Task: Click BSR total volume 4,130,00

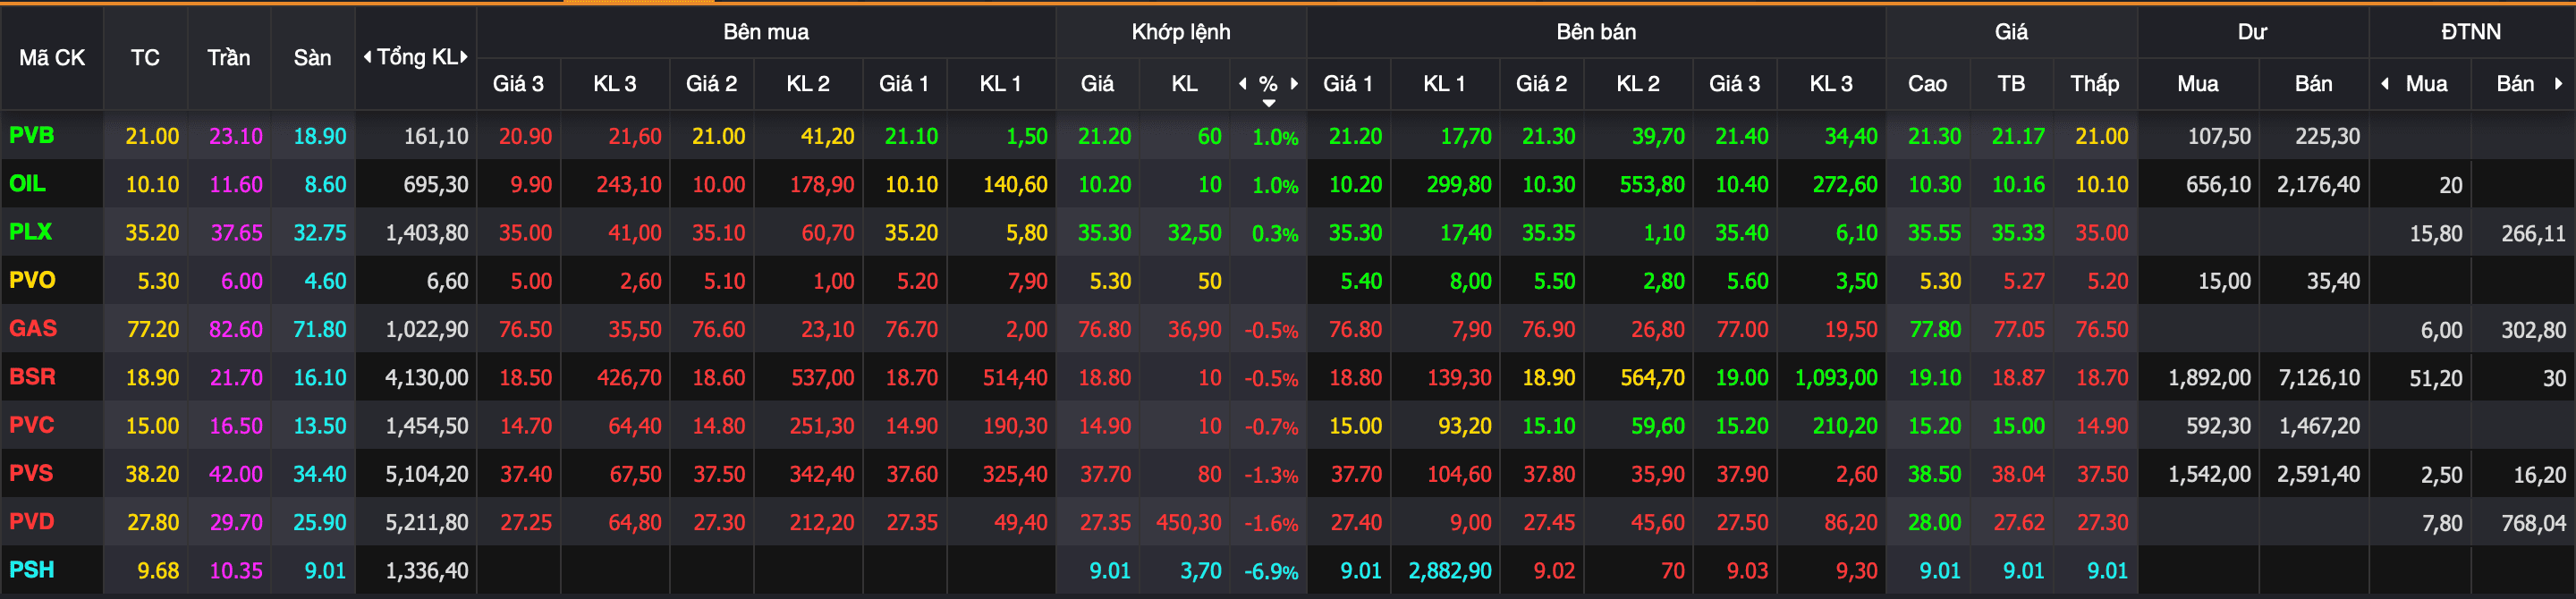Action: pos(427,378)
